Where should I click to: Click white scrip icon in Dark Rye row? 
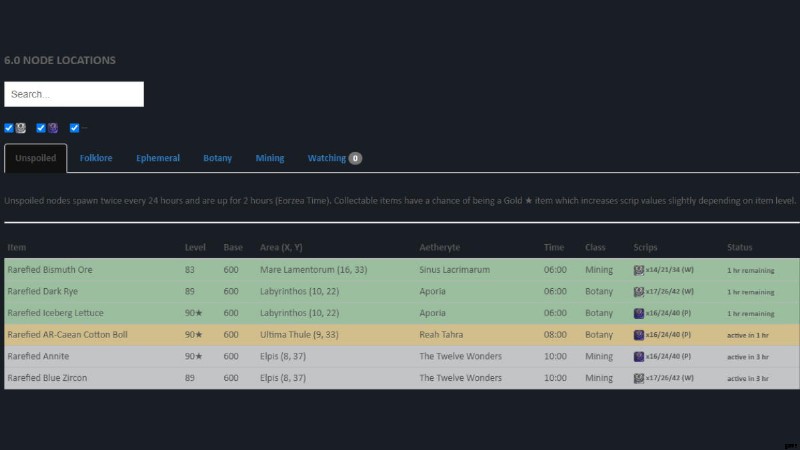click(x=639, y=292)
